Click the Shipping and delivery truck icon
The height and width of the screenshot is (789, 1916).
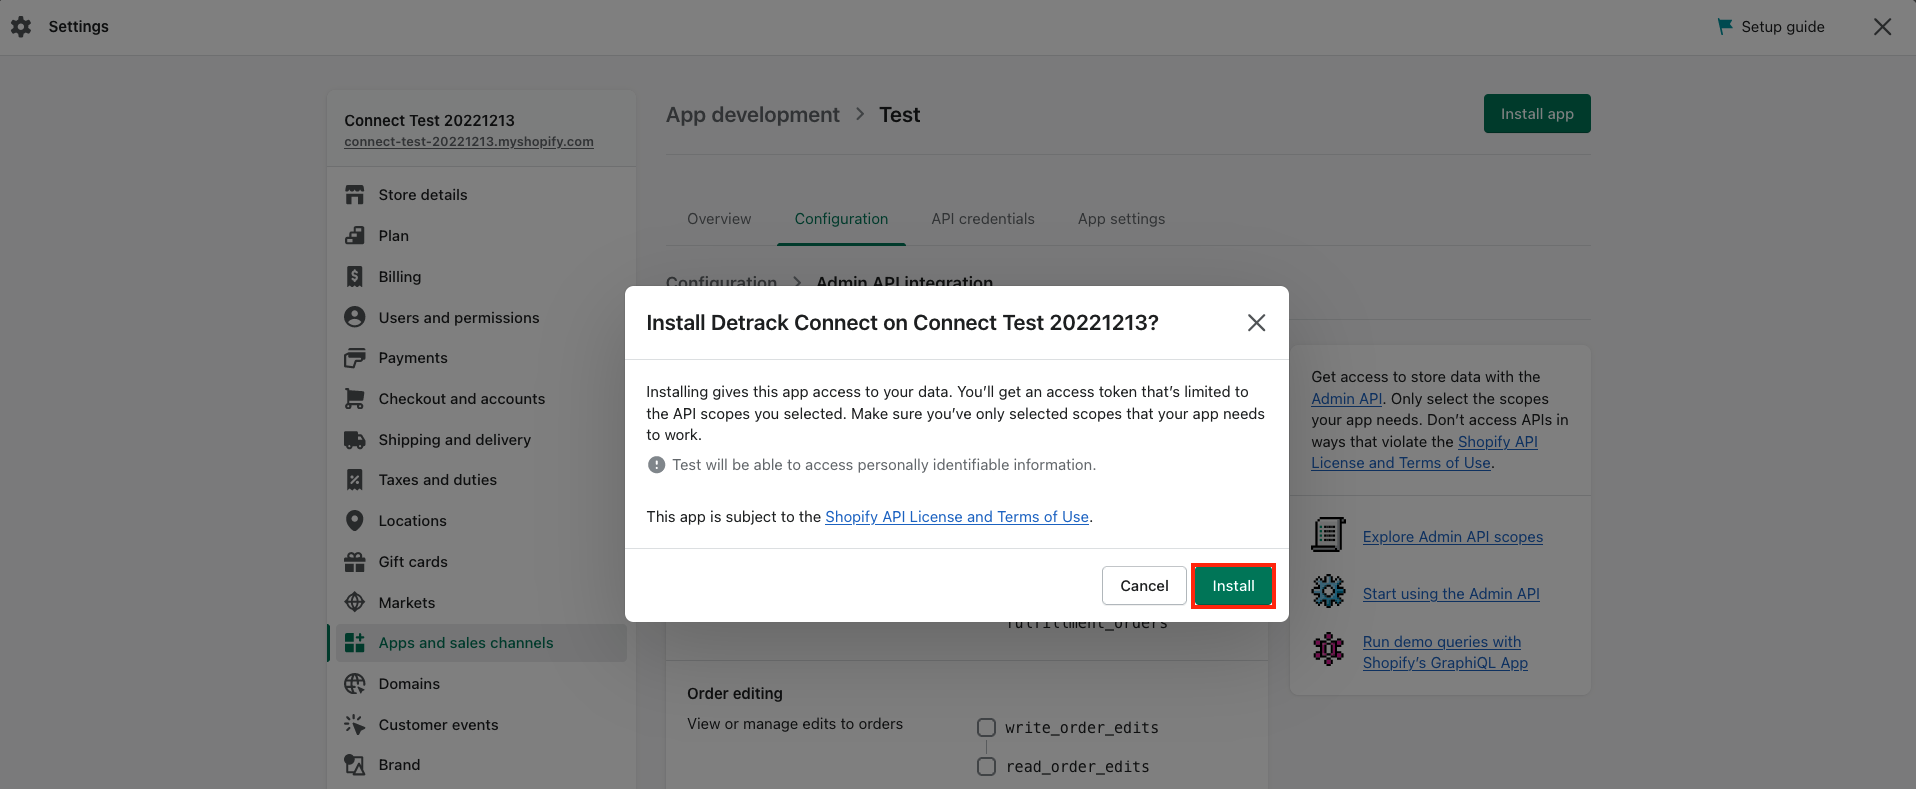[355, 440]
